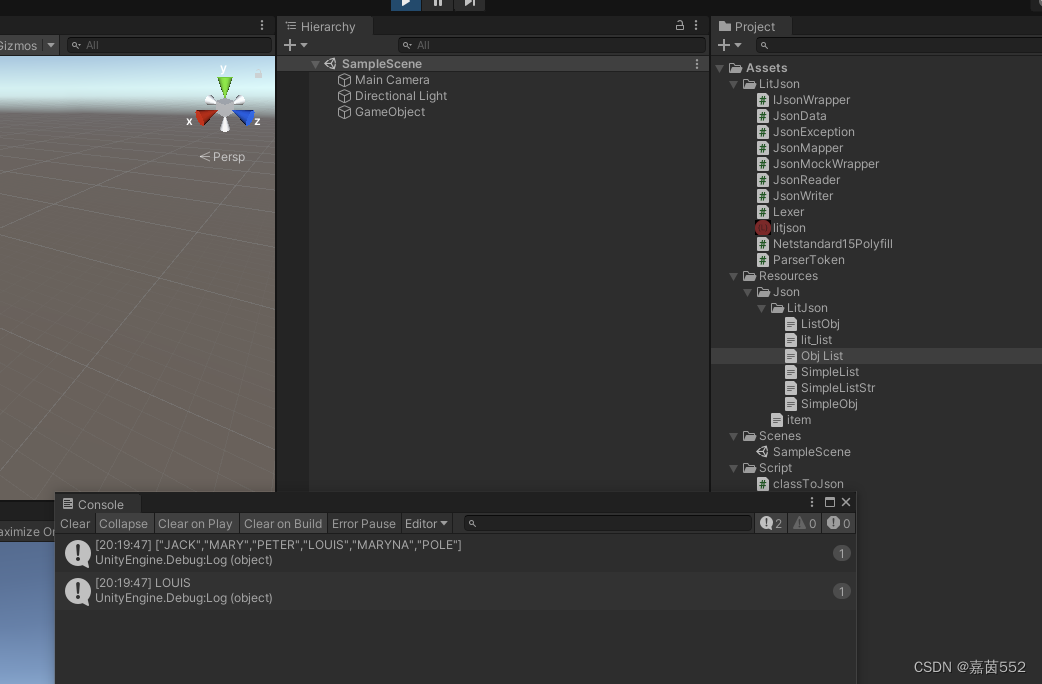Viewport: 1042px width, 684px height.
Task: Collapse the Json folder under Resources
Action: tap(748, 292)
